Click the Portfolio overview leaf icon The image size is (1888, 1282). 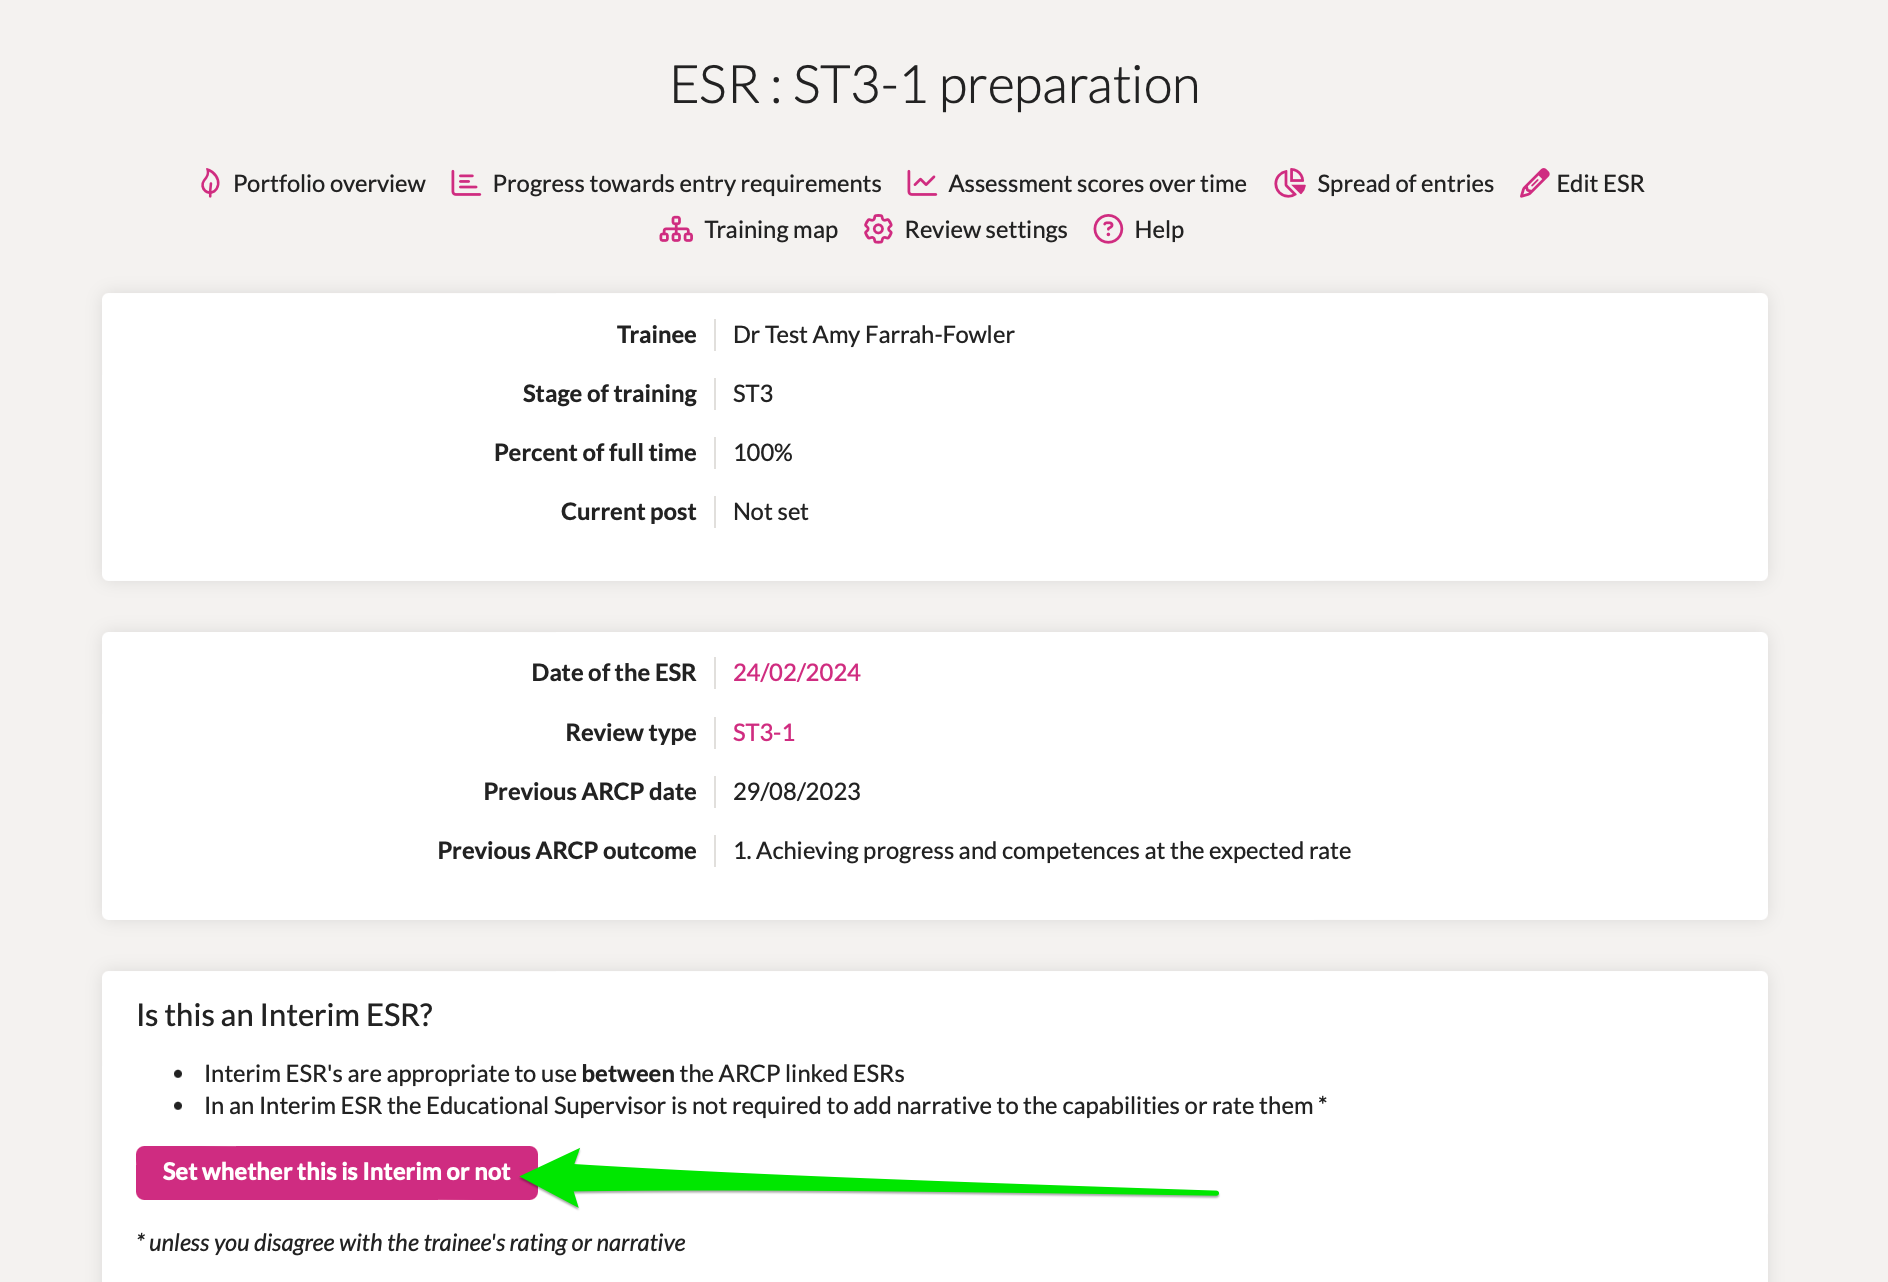pyautogui.click(x=210, y=183)
